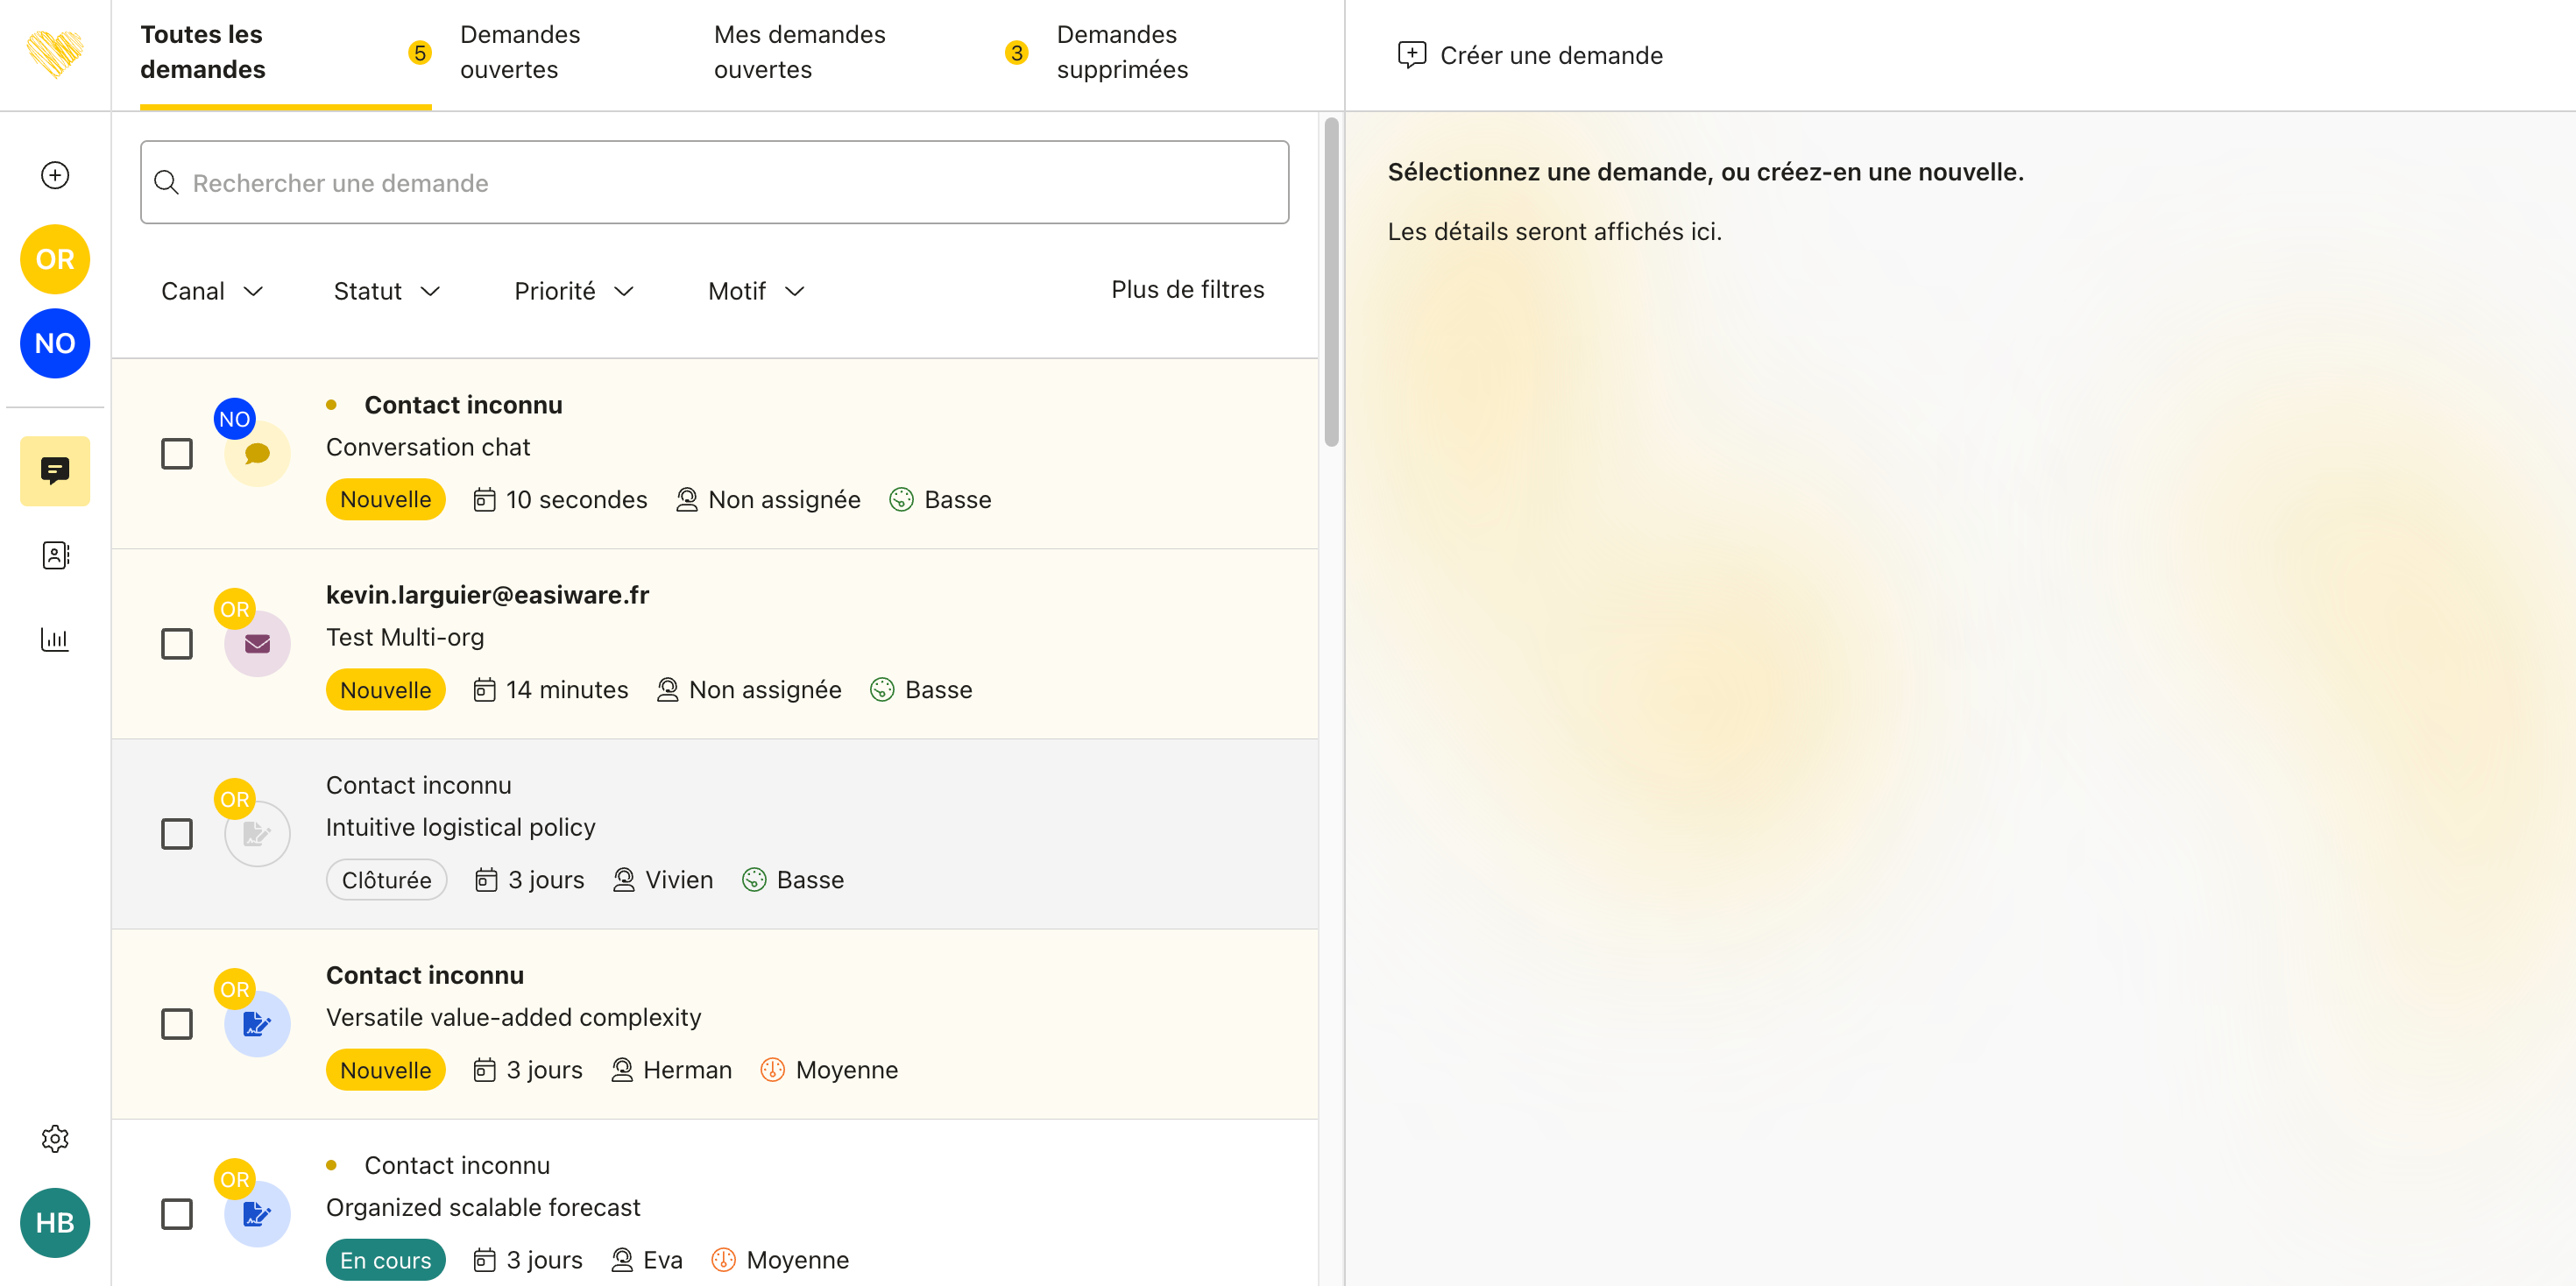Open the statistics bar chart icon

55,639
